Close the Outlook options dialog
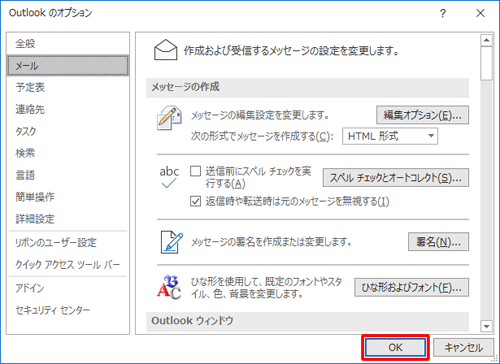The image size is (500, 364). click(480, 13)
